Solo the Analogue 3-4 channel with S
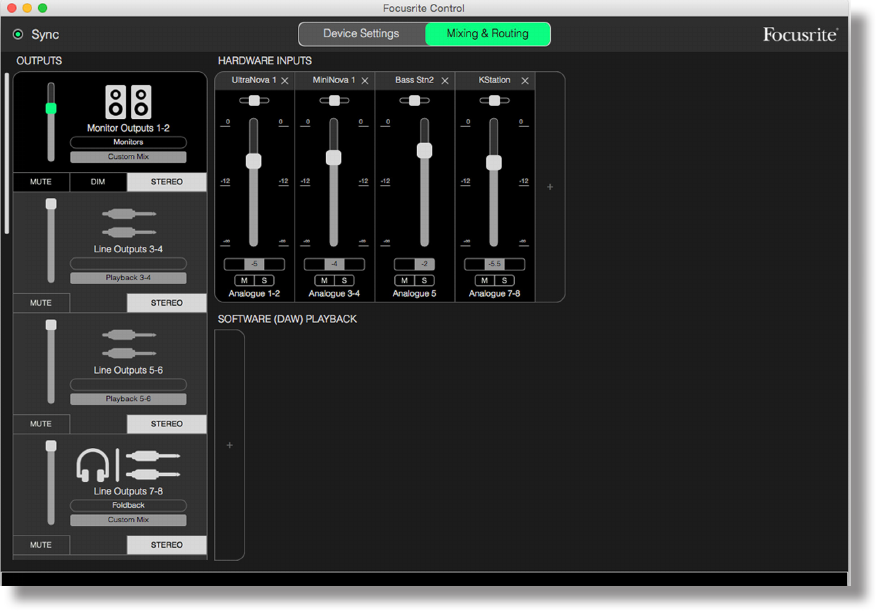877x612 pixels. (x=344, y=280)
